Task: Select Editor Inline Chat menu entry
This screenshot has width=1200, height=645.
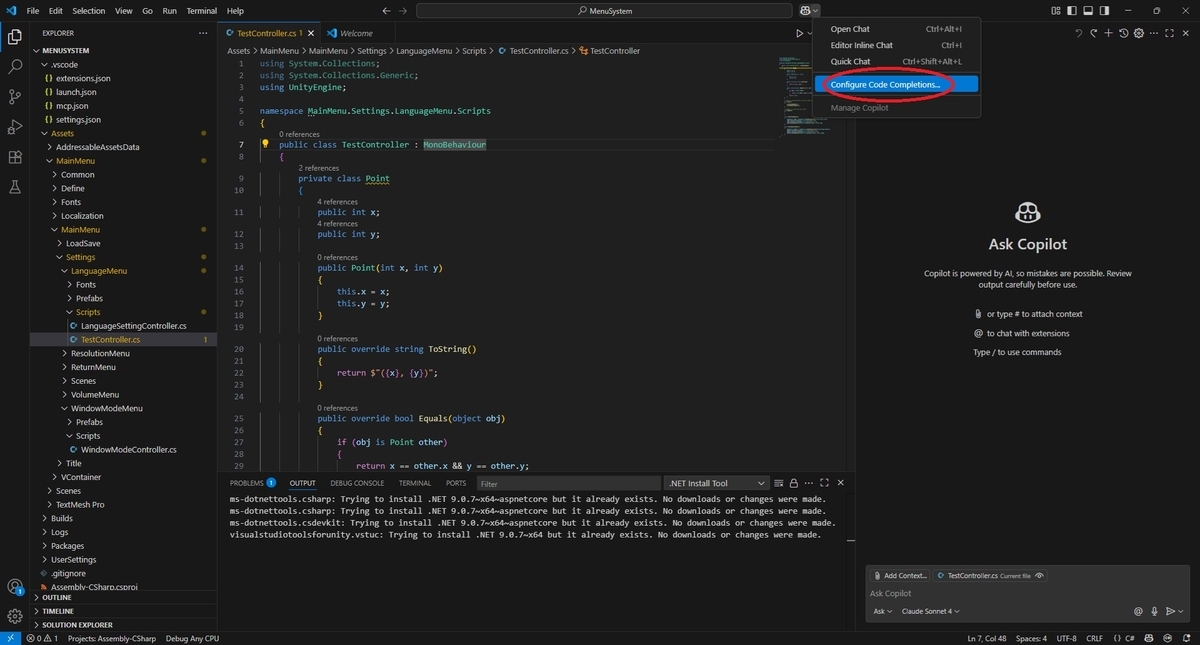Action: 896,45
